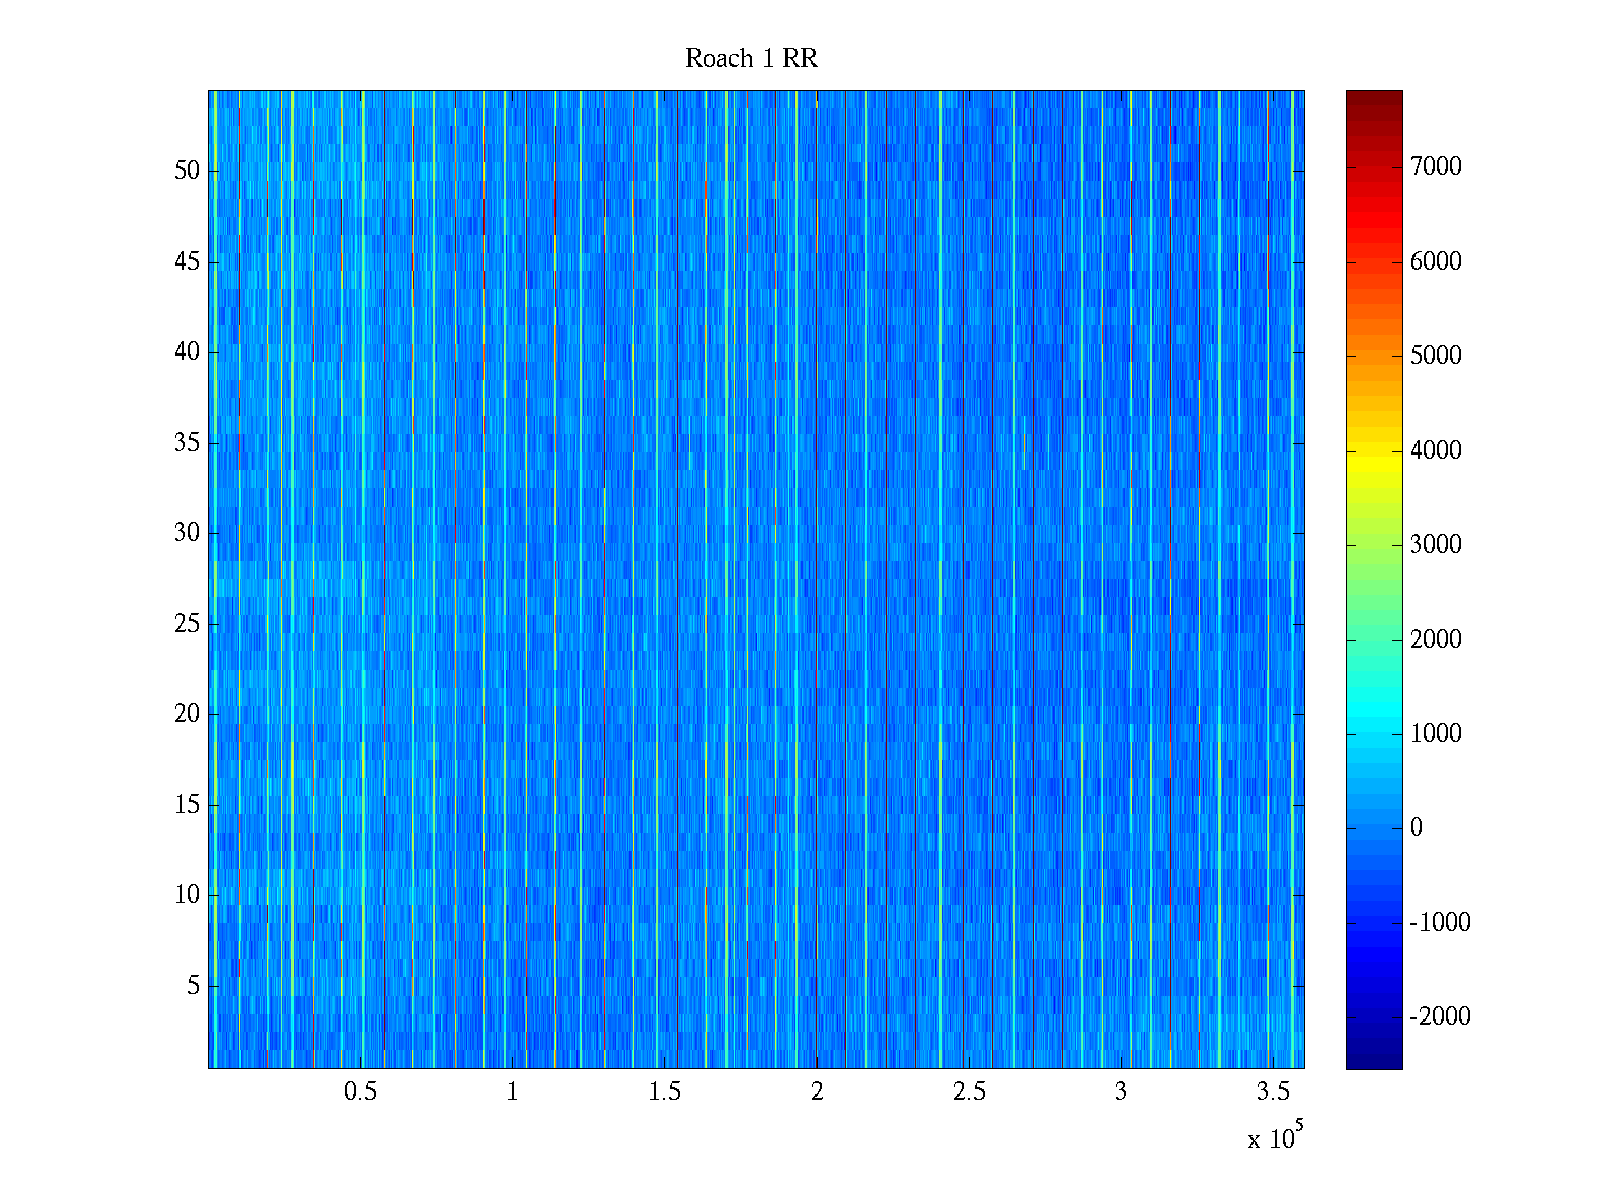
Task: Click the x-axis tick label 0.5
Action: [x=360, y=1092]
